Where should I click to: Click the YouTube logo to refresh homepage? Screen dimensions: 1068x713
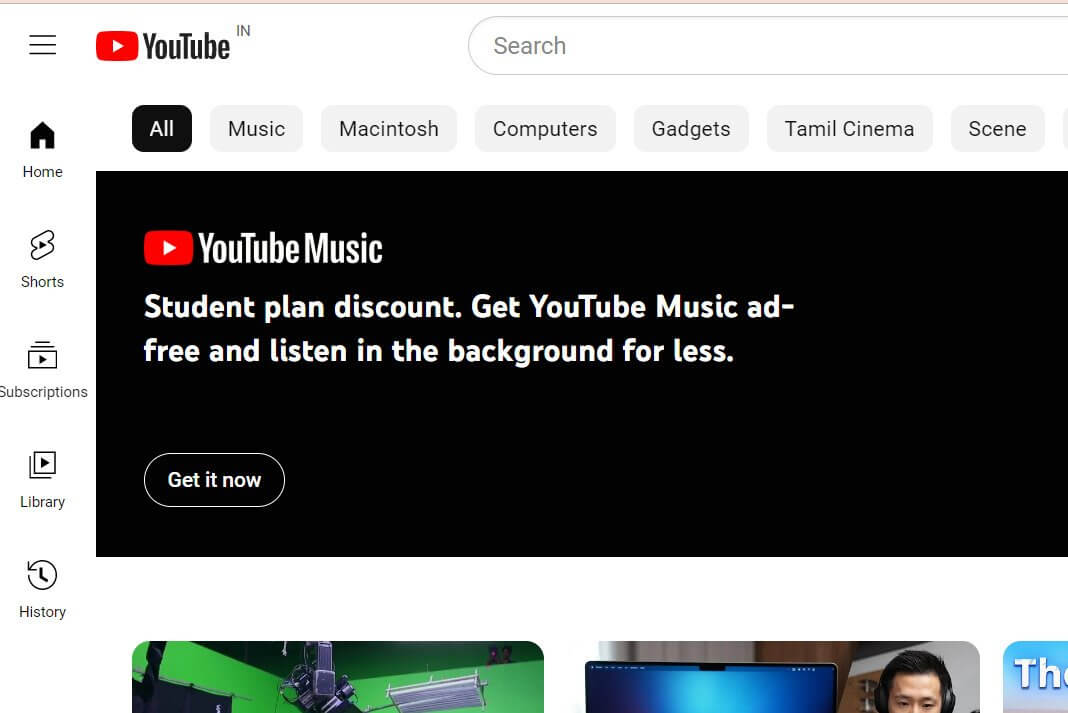pos(163,45)
